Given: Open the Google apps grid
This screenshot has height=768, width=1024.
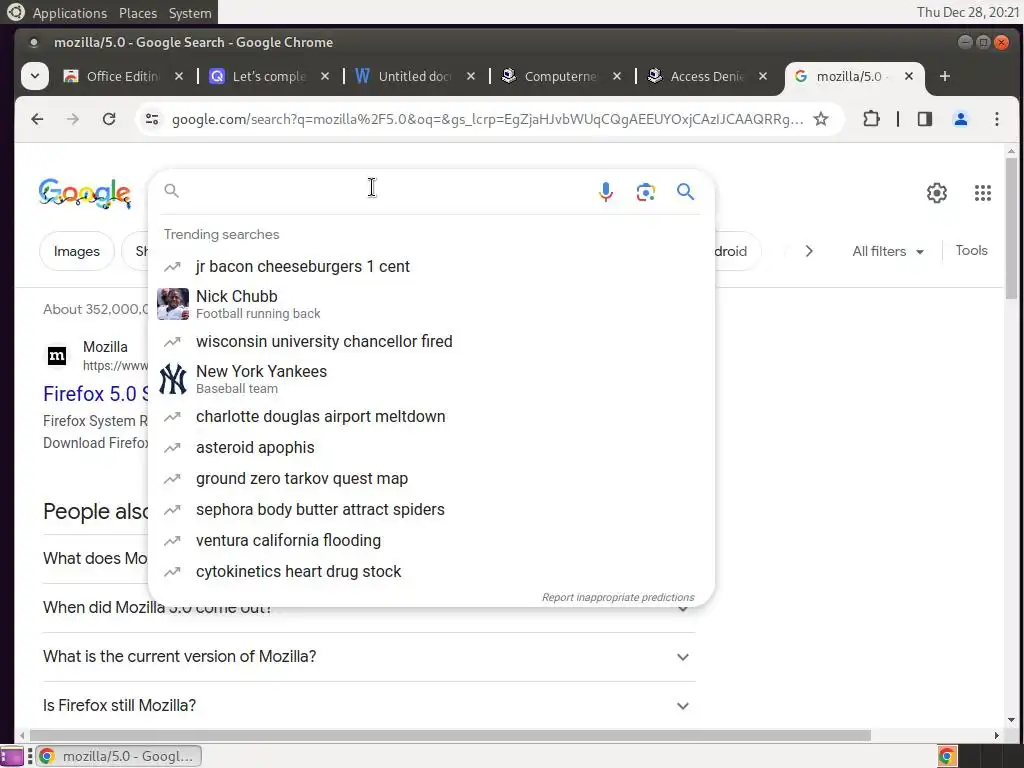Looking at the screenshot, I should [982, 193].
